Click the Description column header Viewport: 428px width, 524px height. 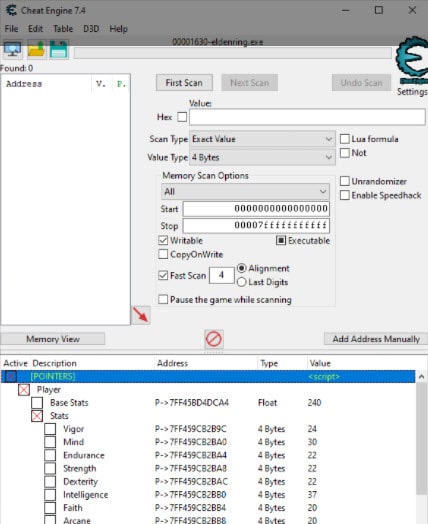tap(54, 363)
